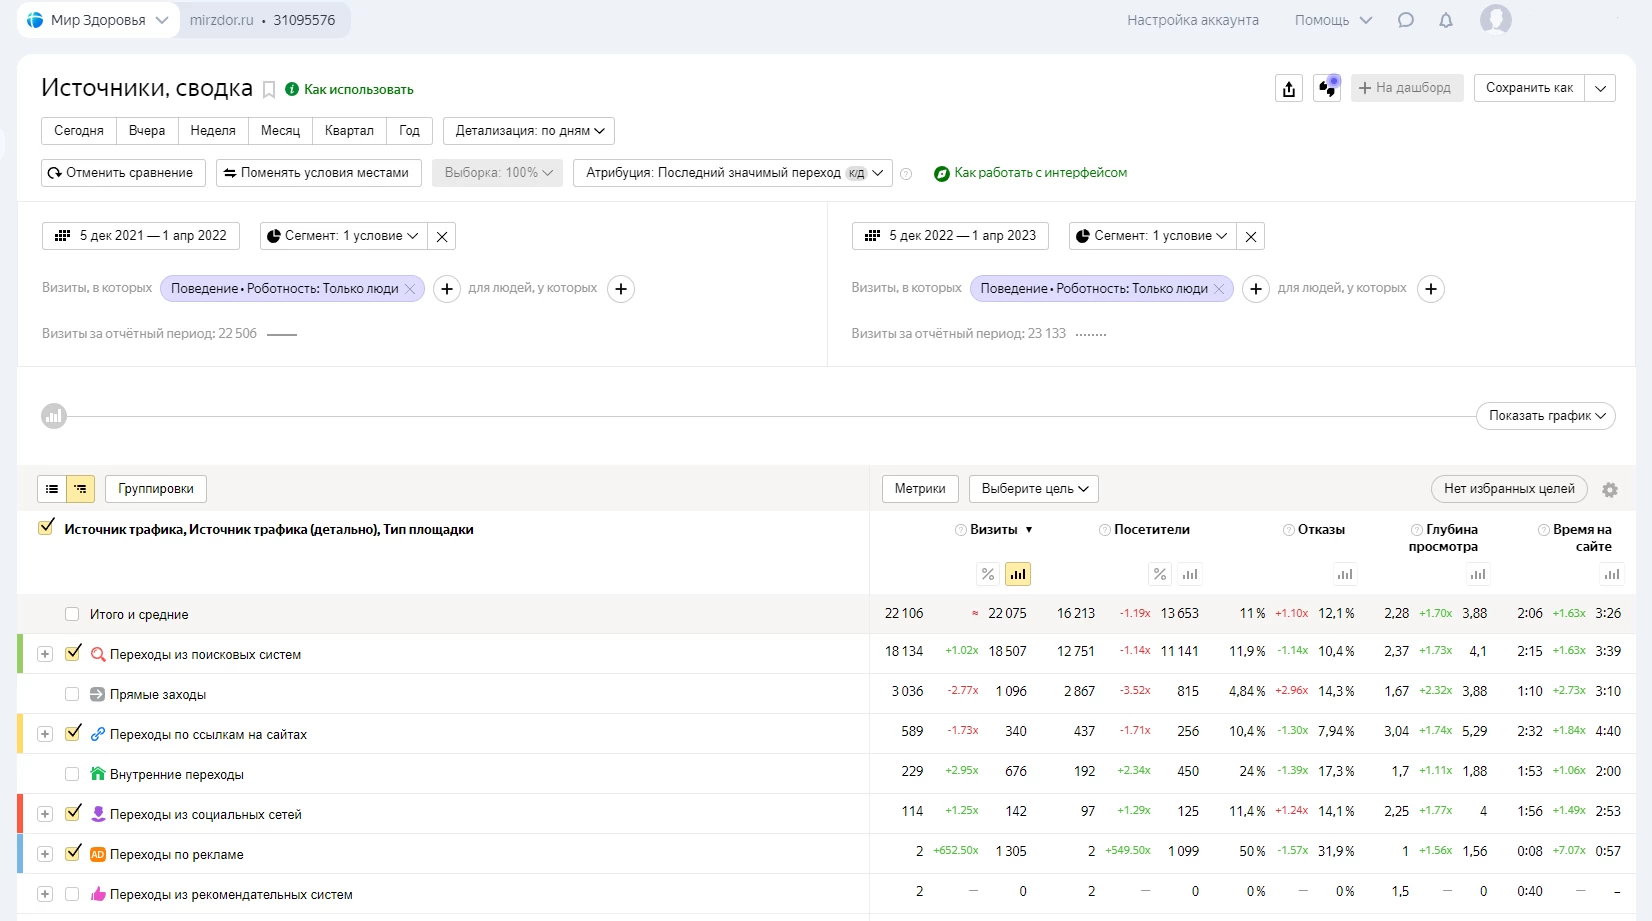The image size is (1652, 921).
Task: Open the chat messages icon
Action: pos(1406,20)
